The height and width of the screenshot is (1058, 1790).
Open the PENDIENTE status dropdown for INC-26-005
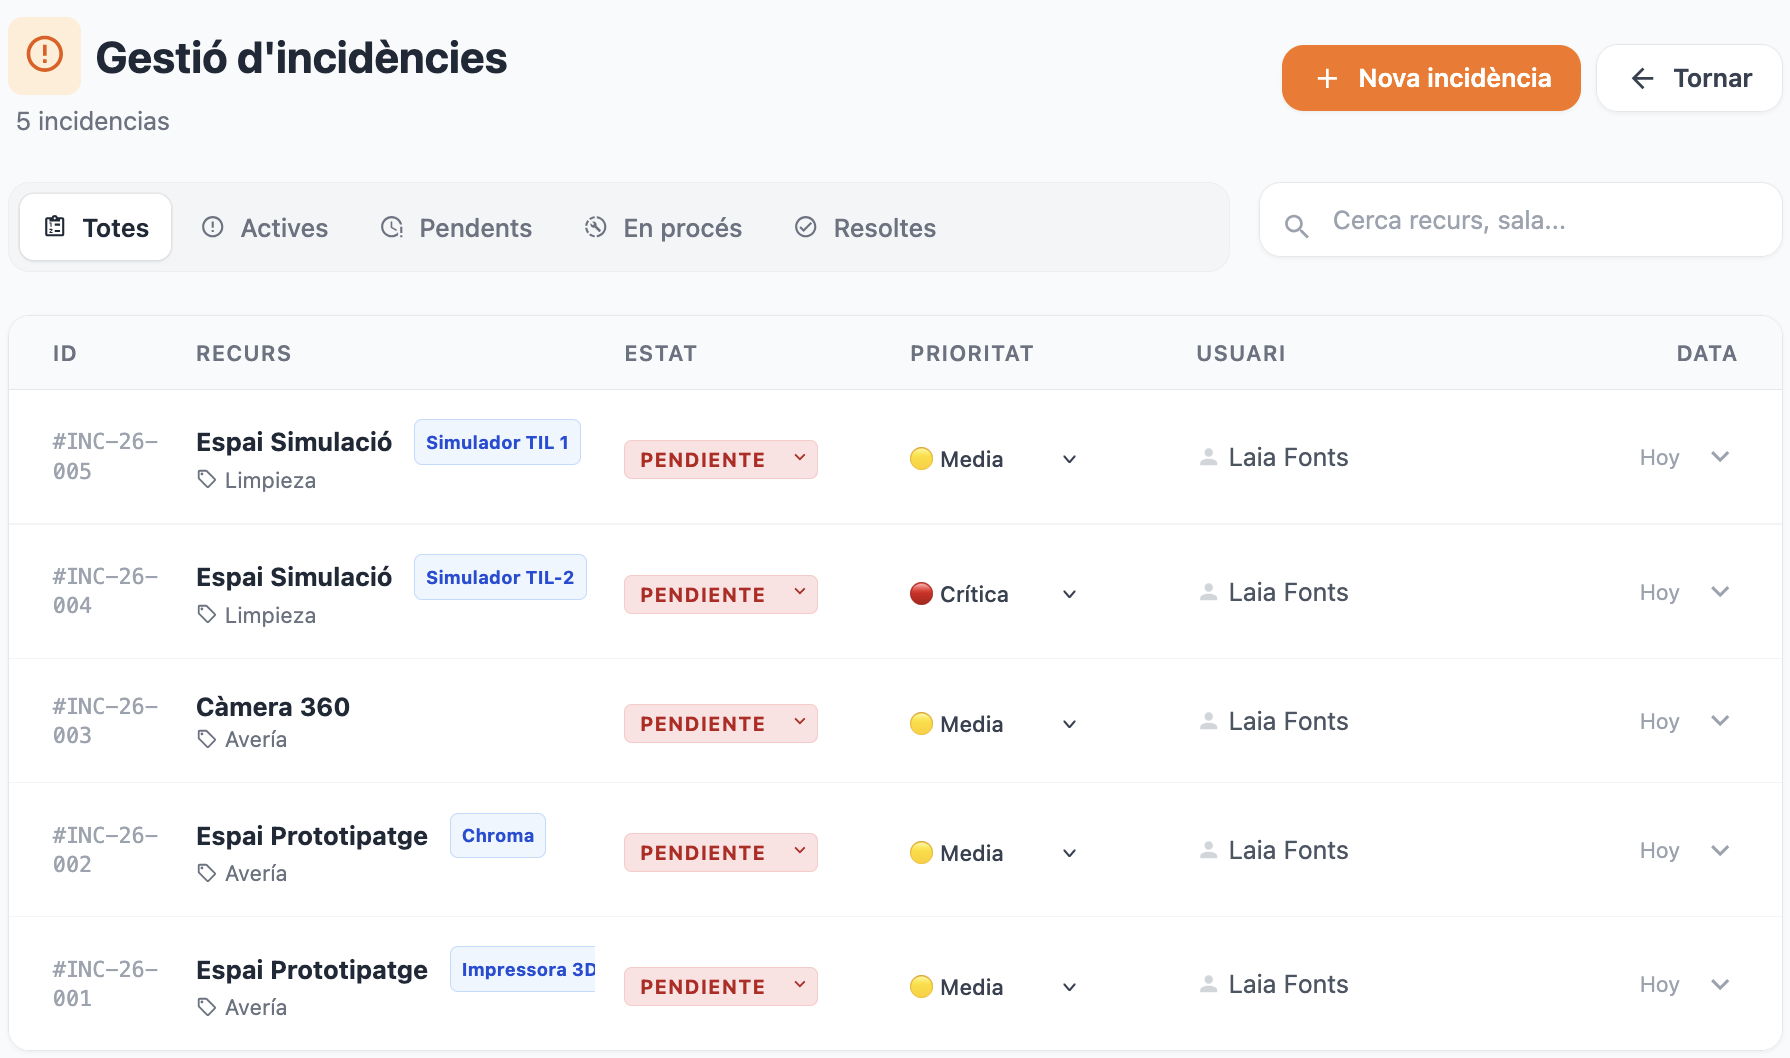721,460
